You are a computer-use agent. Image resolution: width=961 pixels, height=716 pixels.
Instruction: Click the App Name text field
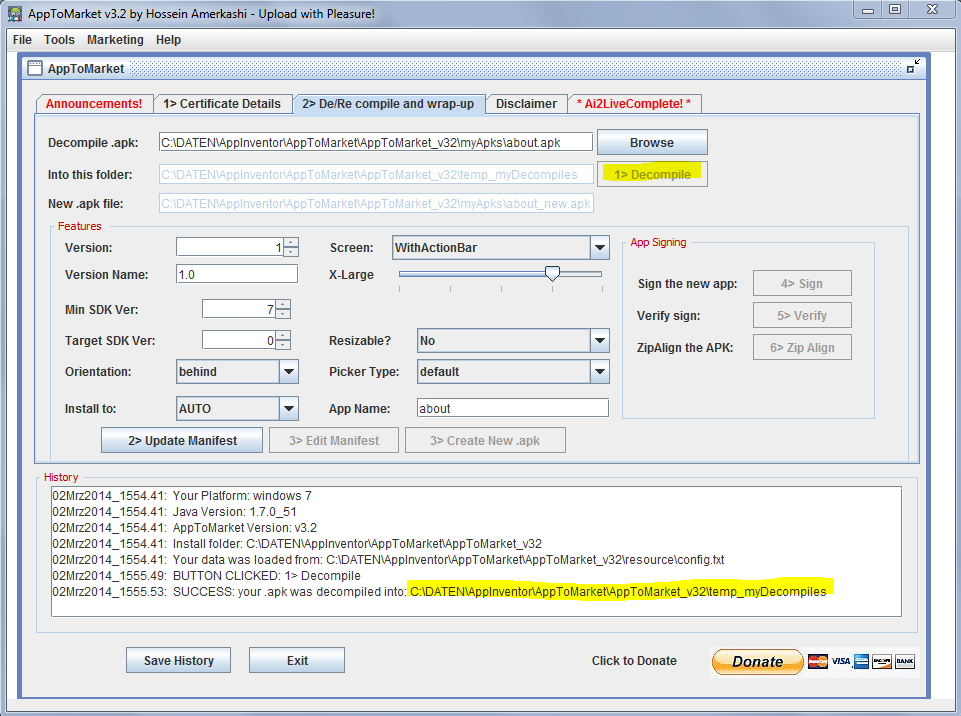(512, 408)
